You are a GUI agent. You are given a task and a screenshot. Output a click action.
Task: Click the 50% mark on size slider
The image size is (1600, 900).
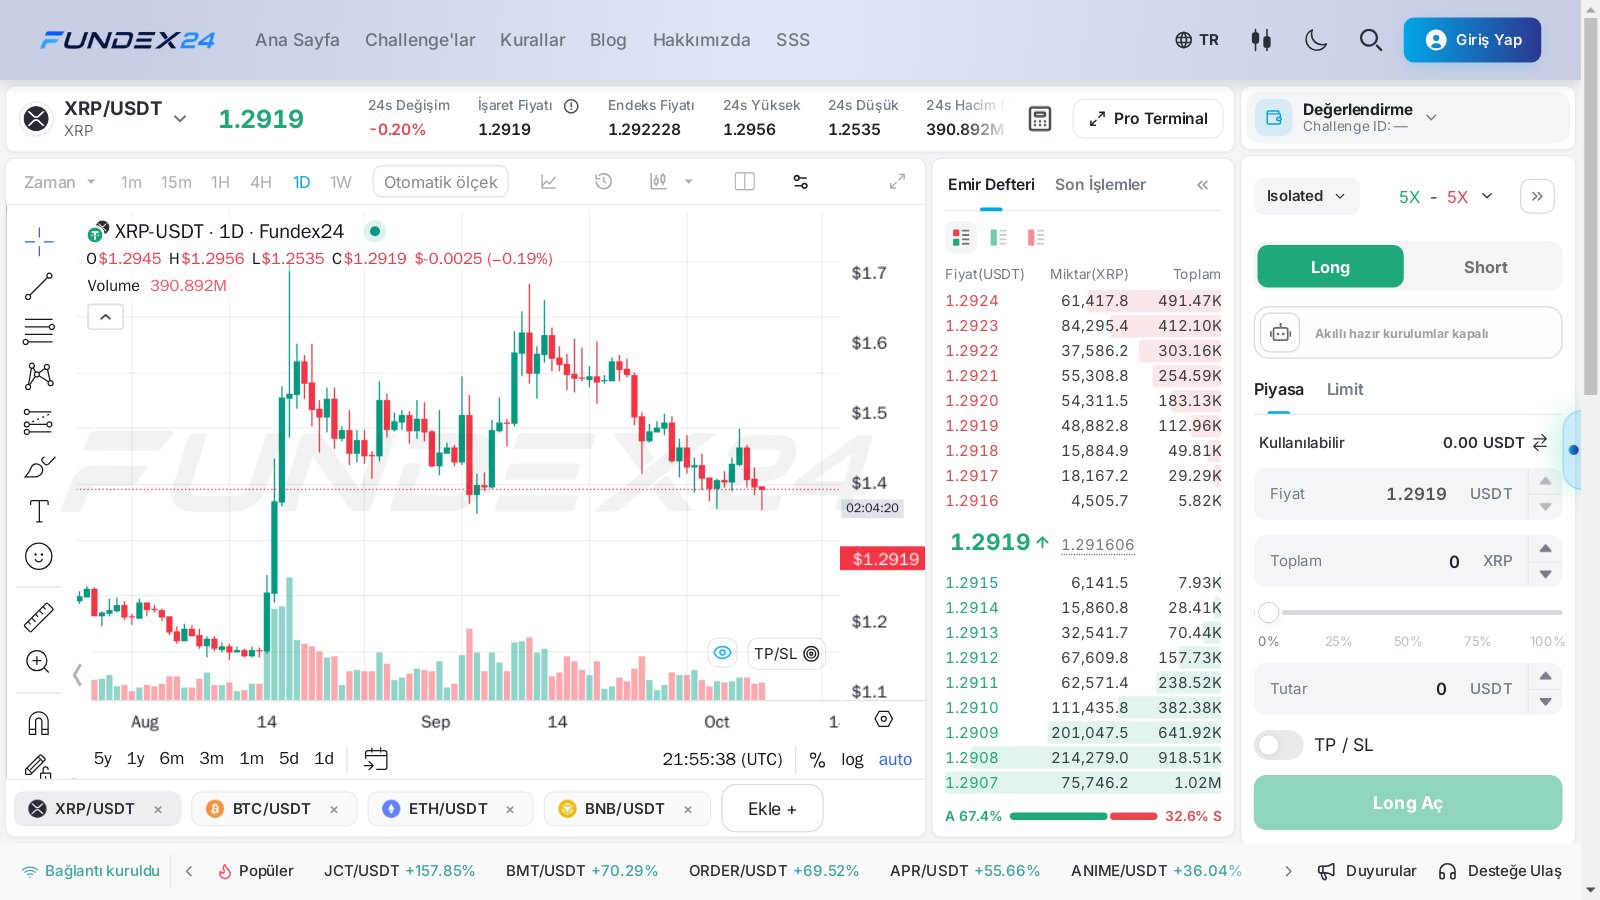pyautogui.click(x=1408, y=641)
